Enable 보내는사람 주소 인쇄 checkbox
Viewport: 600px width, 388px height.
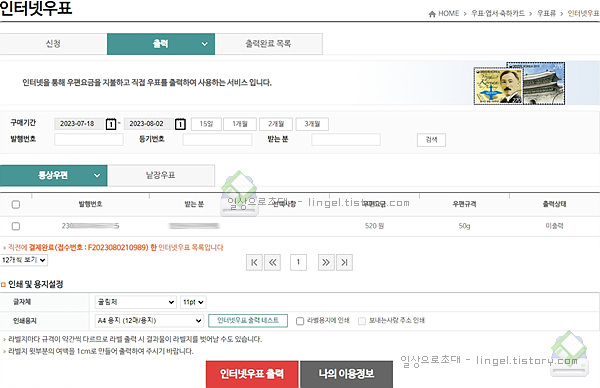pos(362,321)
